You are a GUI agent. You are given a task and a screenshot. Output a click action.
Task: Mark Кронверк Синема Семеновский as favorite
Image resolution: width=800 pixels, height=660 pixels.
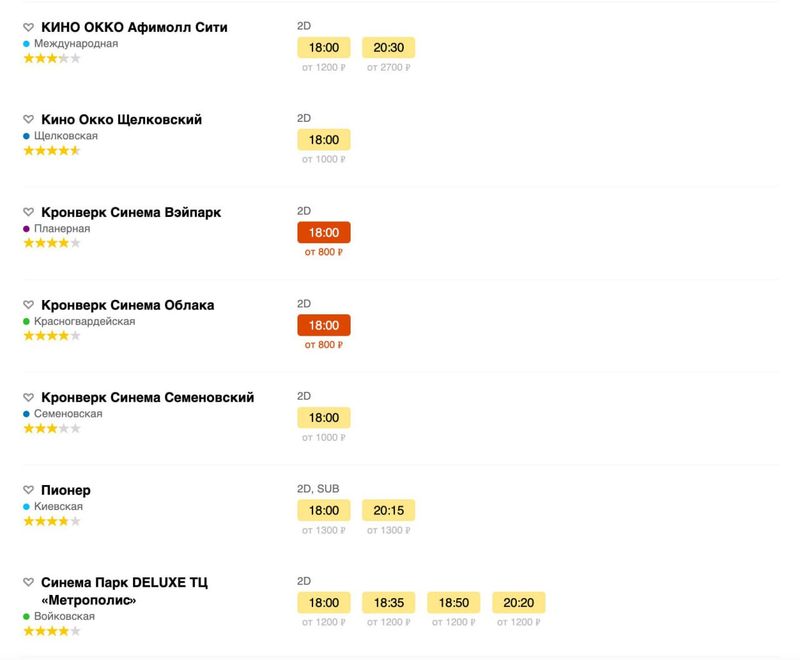[29, 398]
